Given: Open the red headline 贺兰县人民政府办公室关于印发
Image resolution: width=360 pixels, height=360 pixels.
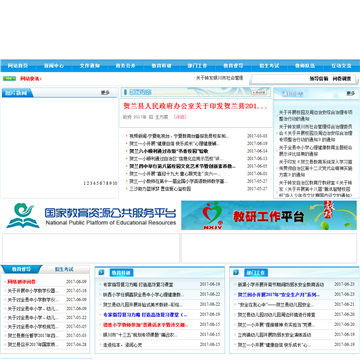Looking at the screenshot, I should (195, 106).
